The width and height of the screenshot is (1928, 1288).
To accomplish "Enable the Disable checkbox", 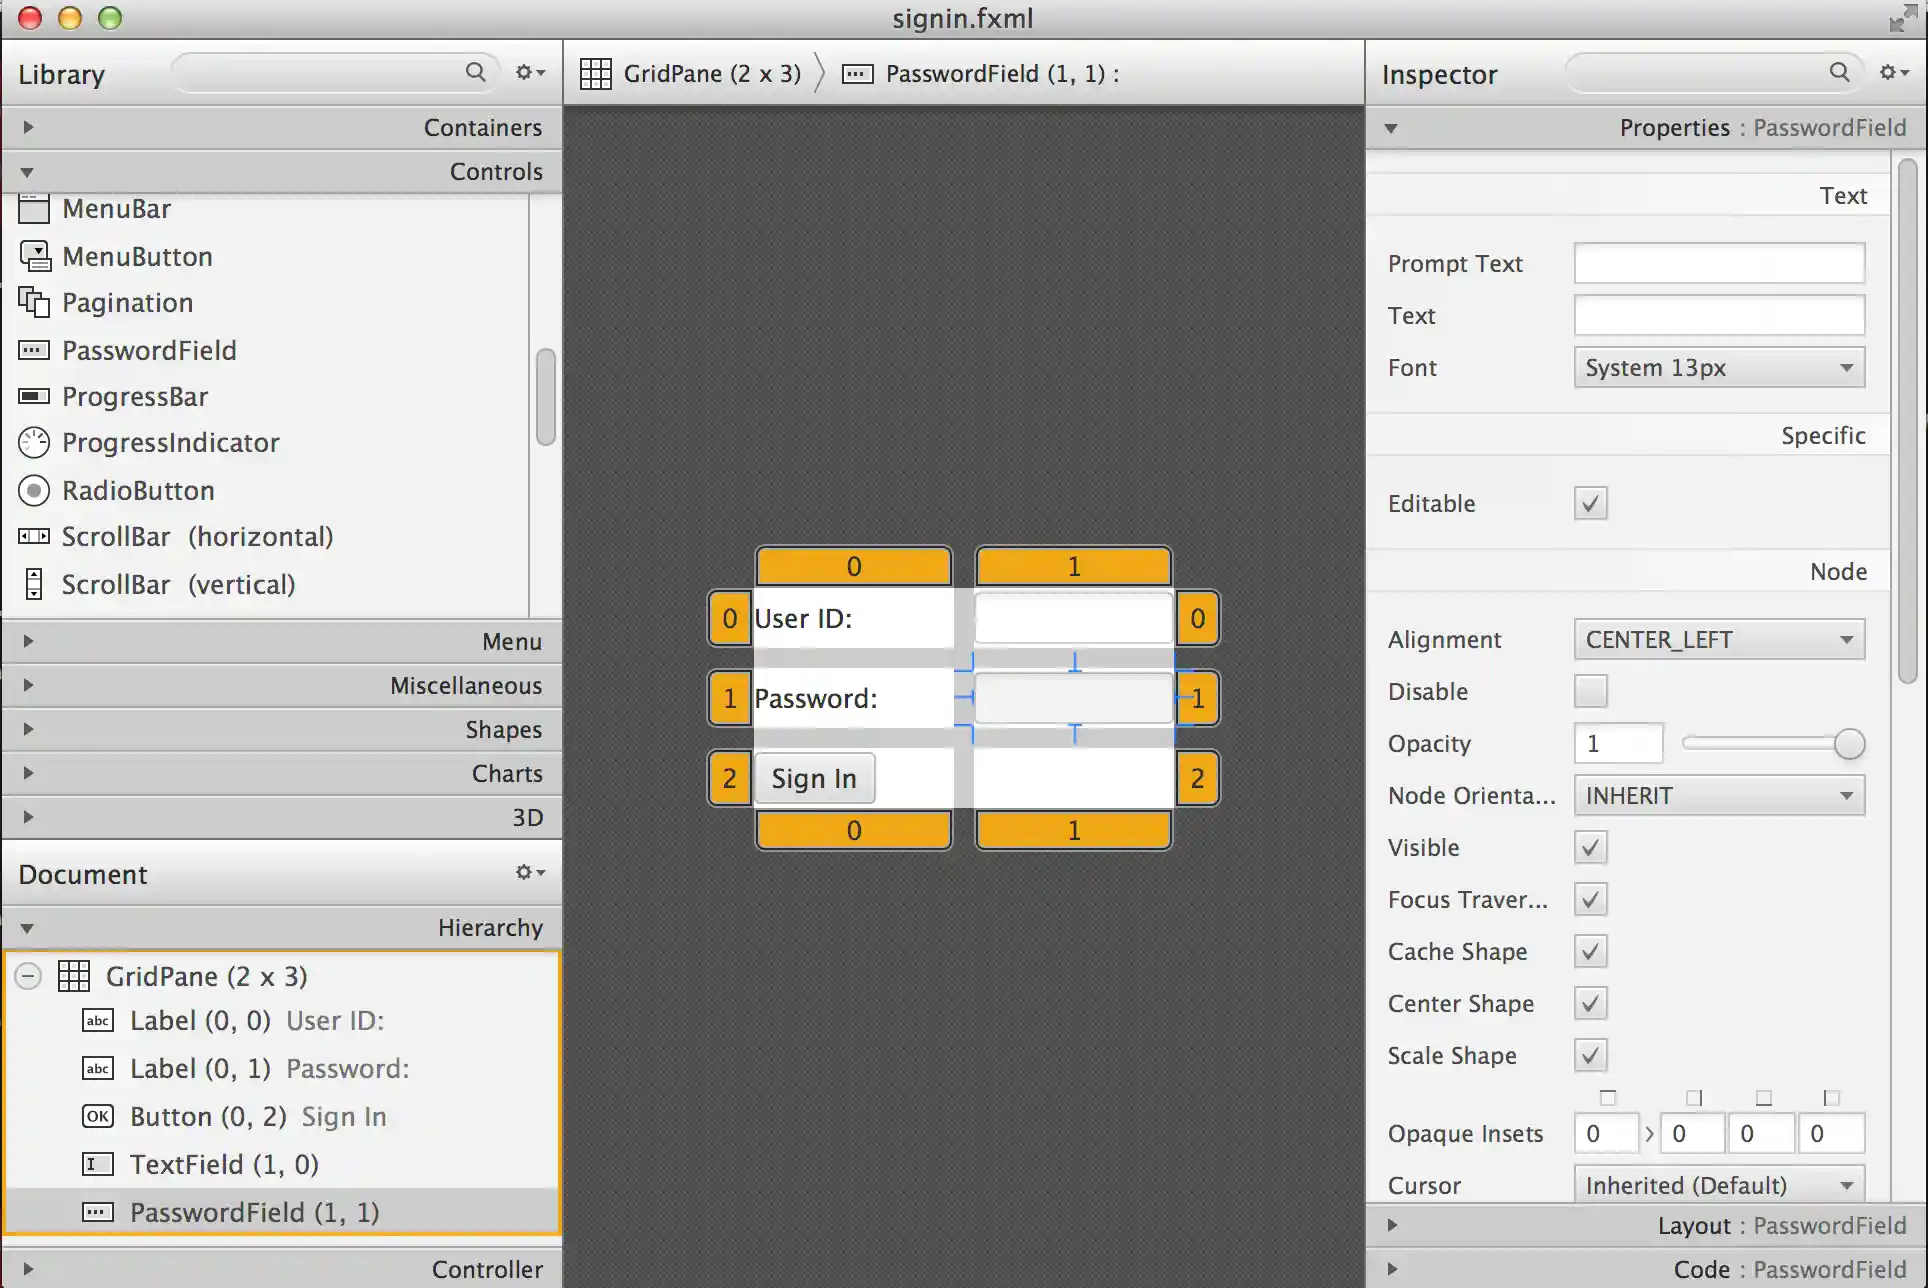I will click(1590, 691).
